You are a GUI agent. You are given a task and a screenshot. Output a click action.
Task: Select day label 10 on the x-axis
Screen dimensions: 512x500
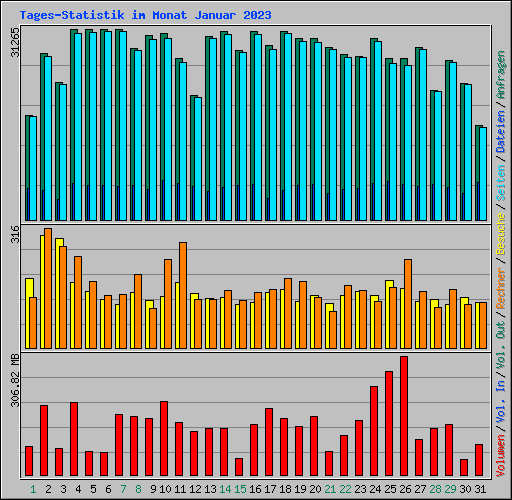(x=165, y=489)
